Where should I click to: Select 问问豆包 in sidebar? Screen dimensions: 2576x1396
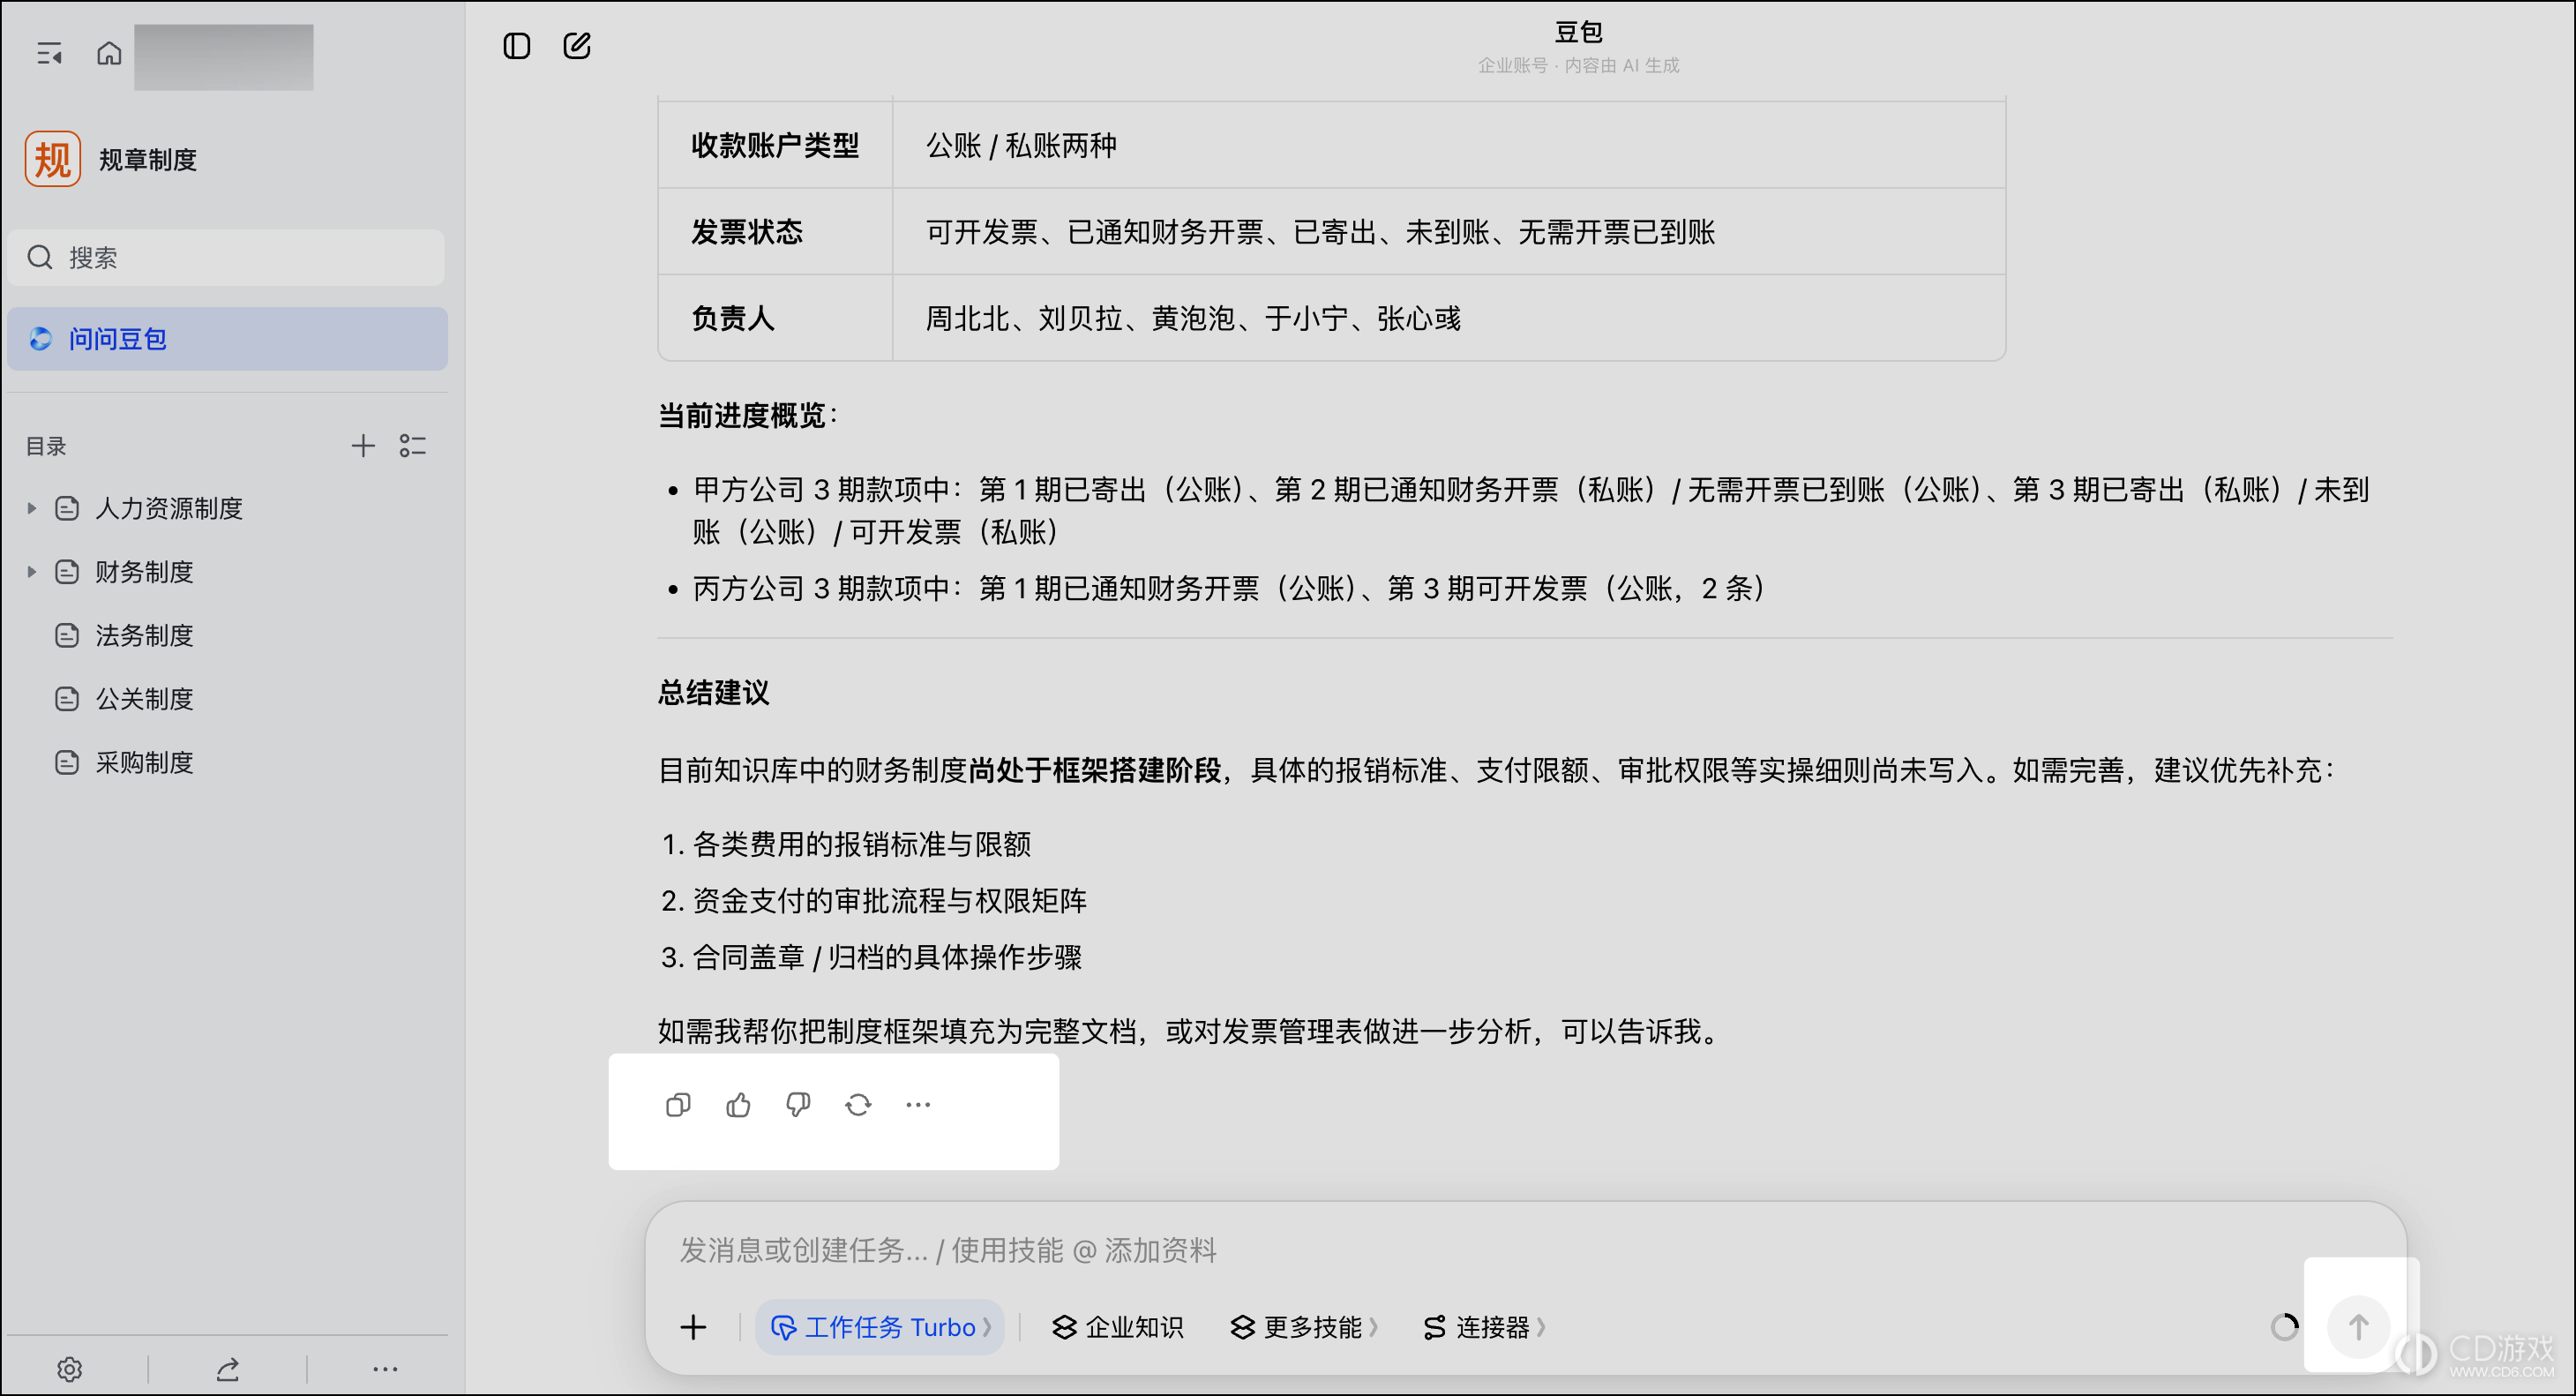pos(227,339)
